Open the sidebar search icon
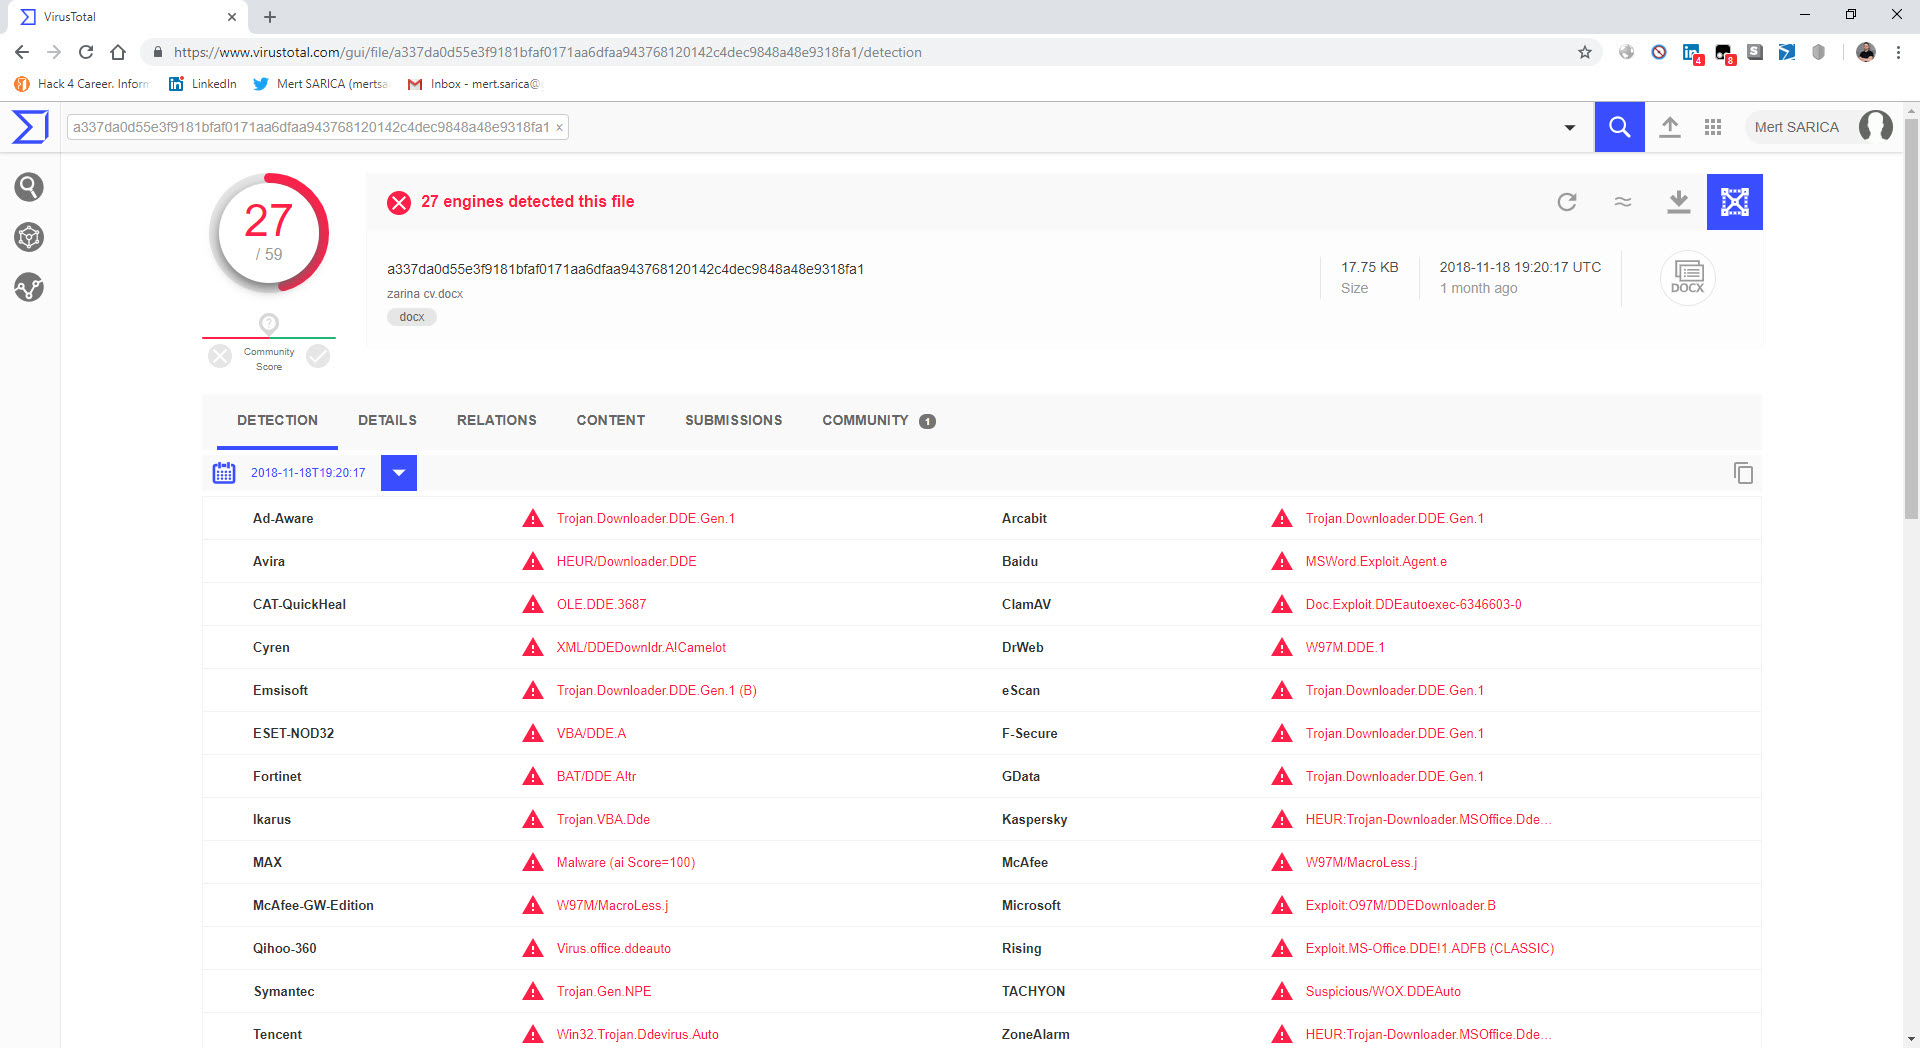The width and height of the screenshot is (1920, 1048). point(29,187)
